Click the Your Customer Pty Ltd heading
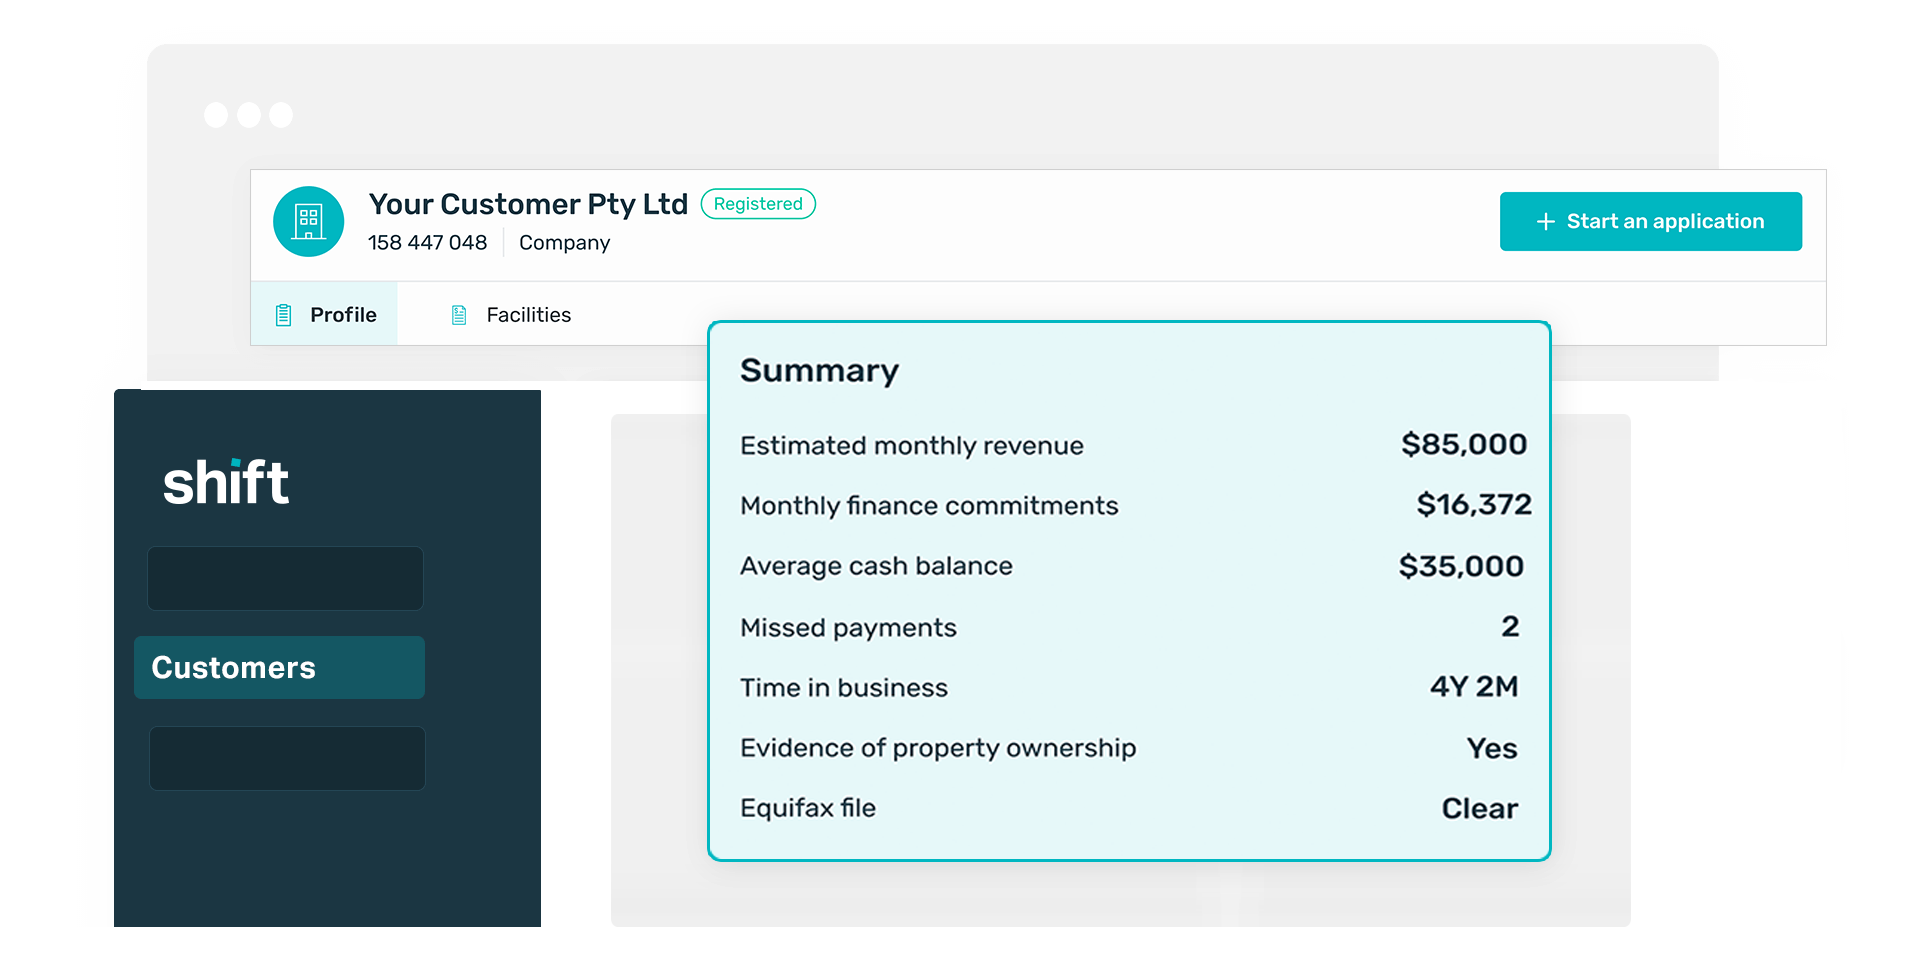Image resolution: width=1920 pixels, height=971 pixels. click(x=528, y=204)
